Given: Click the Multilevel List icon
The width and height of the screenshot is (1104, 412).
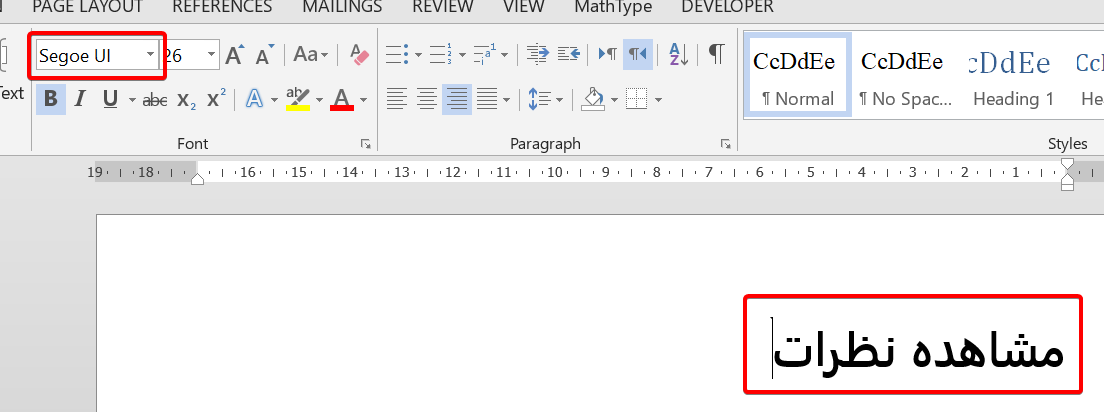Looking at the screenshot, I should tap(485, 54).
